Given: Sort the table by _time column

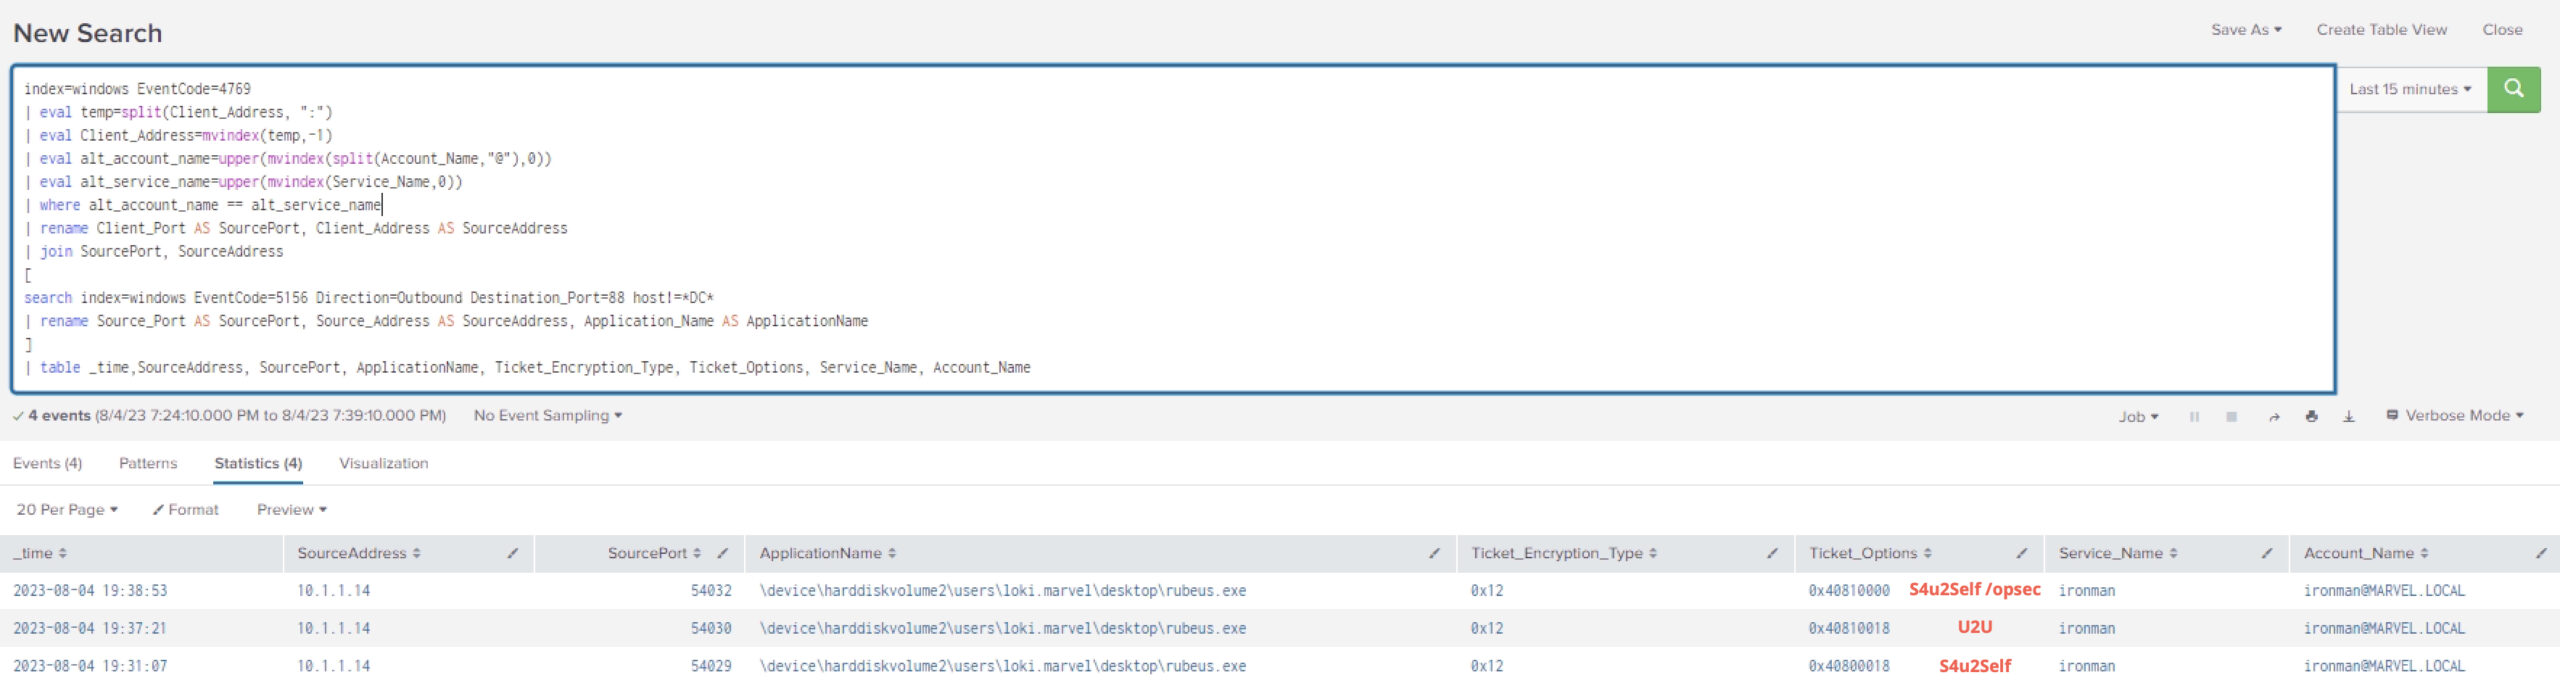Looking at the screenshot, I should (63, 553).
